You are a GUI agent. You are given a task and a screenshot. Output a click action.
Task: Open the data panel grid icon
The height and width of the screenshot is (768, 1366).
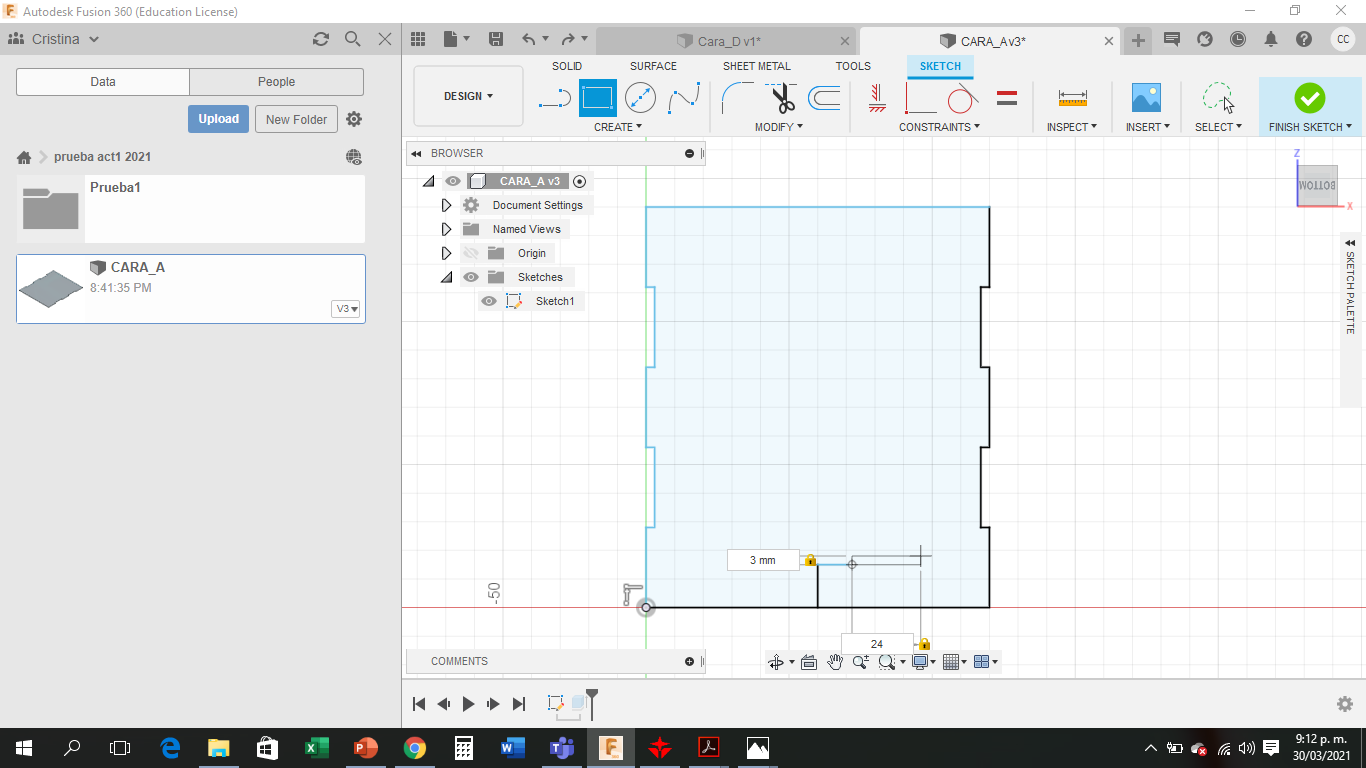coord(419,39)
